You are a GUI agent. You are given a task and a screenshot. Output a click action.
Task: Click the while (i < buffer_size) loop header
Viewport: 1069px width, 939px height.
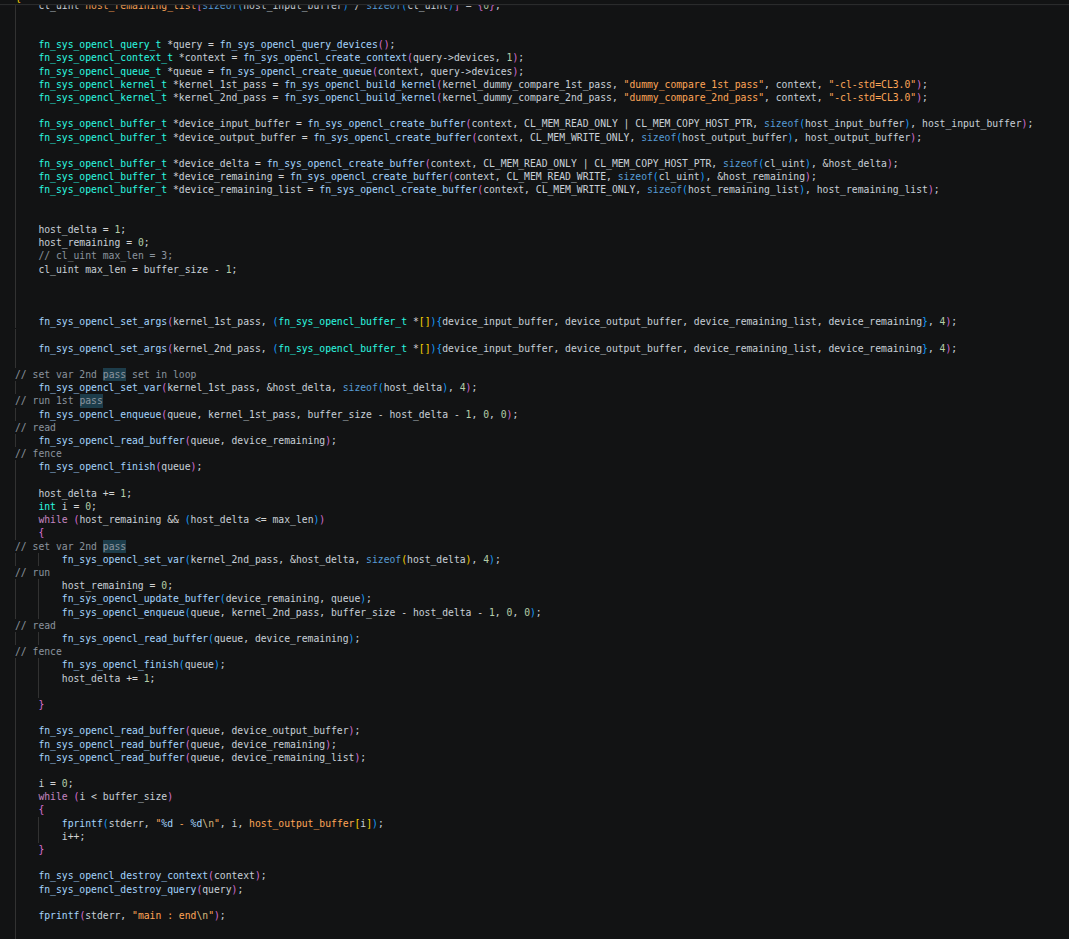point(106,796)
